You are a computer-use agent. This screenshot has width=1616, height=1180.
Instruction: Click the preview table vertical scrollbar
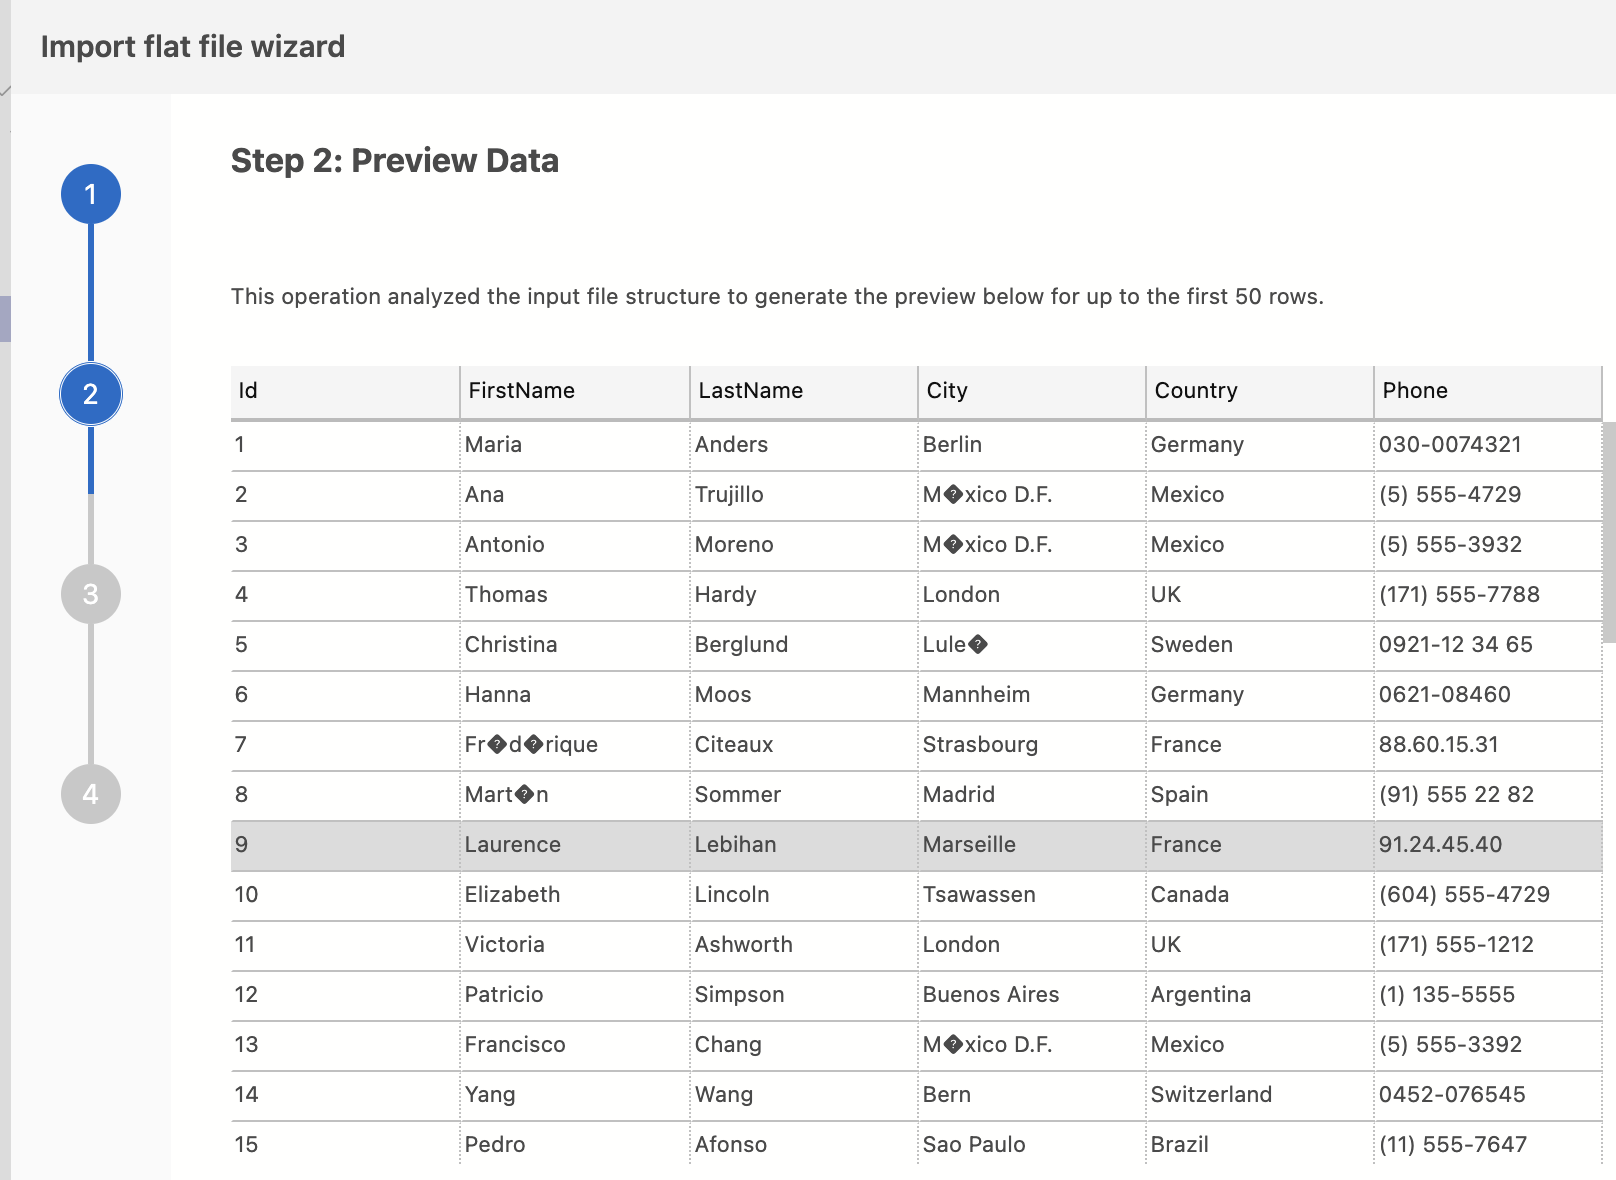pos(1609,532)
